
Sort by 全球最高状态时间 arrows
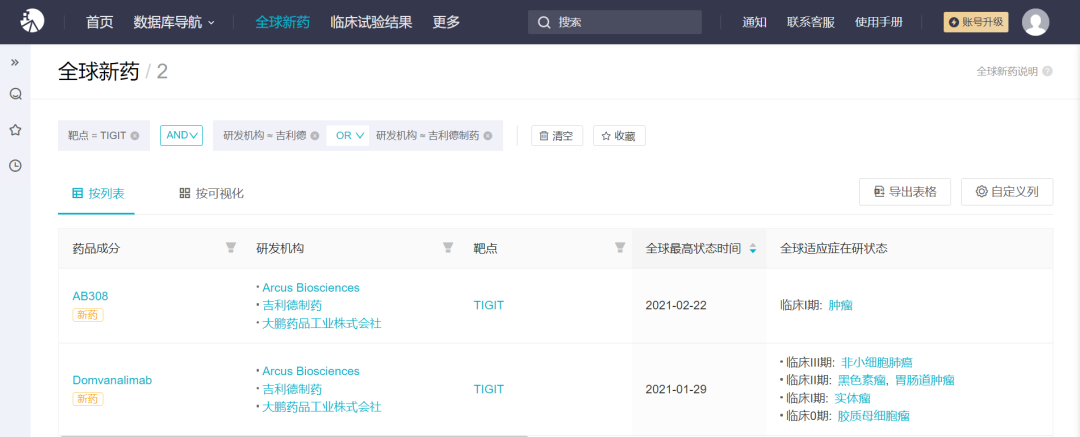[x=753, y=248]
